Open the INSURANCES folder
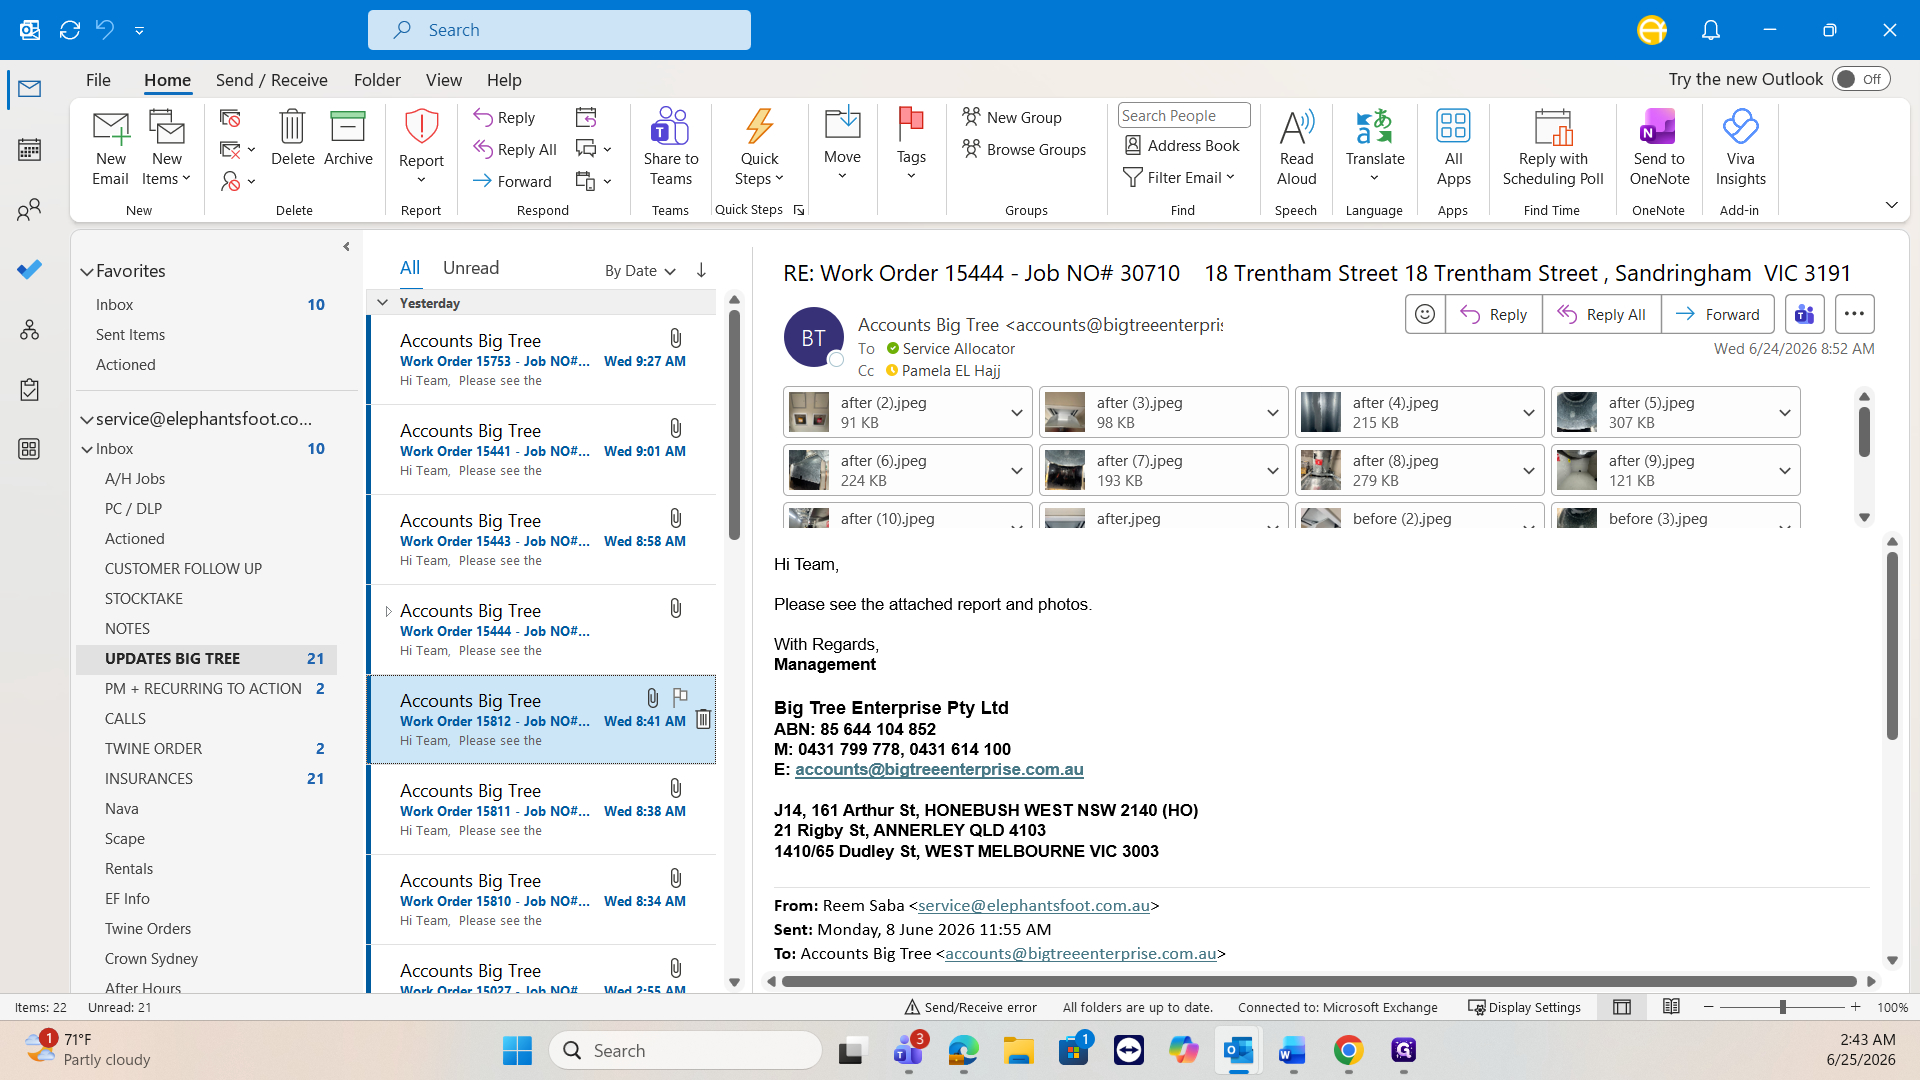The width and height of the screenshot is (1920, 1080). 206,779
